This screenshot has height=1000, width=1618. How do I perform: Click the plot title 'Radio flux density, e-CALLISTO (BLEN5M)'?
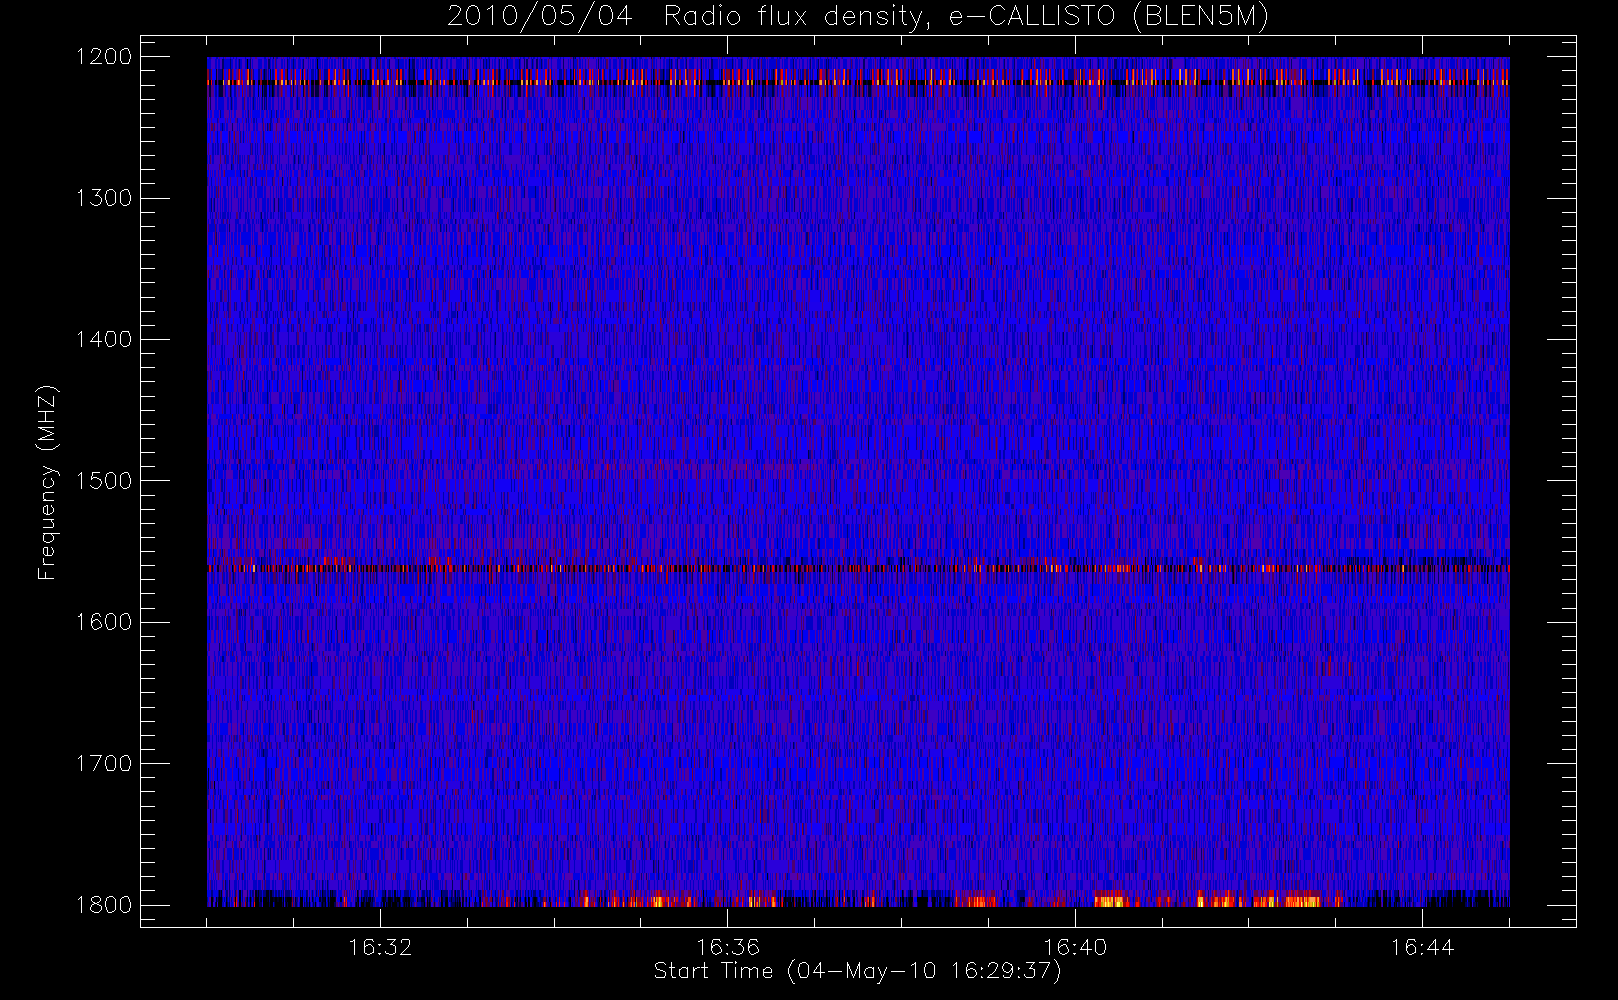pyautogui.click(x=967, y=17)
